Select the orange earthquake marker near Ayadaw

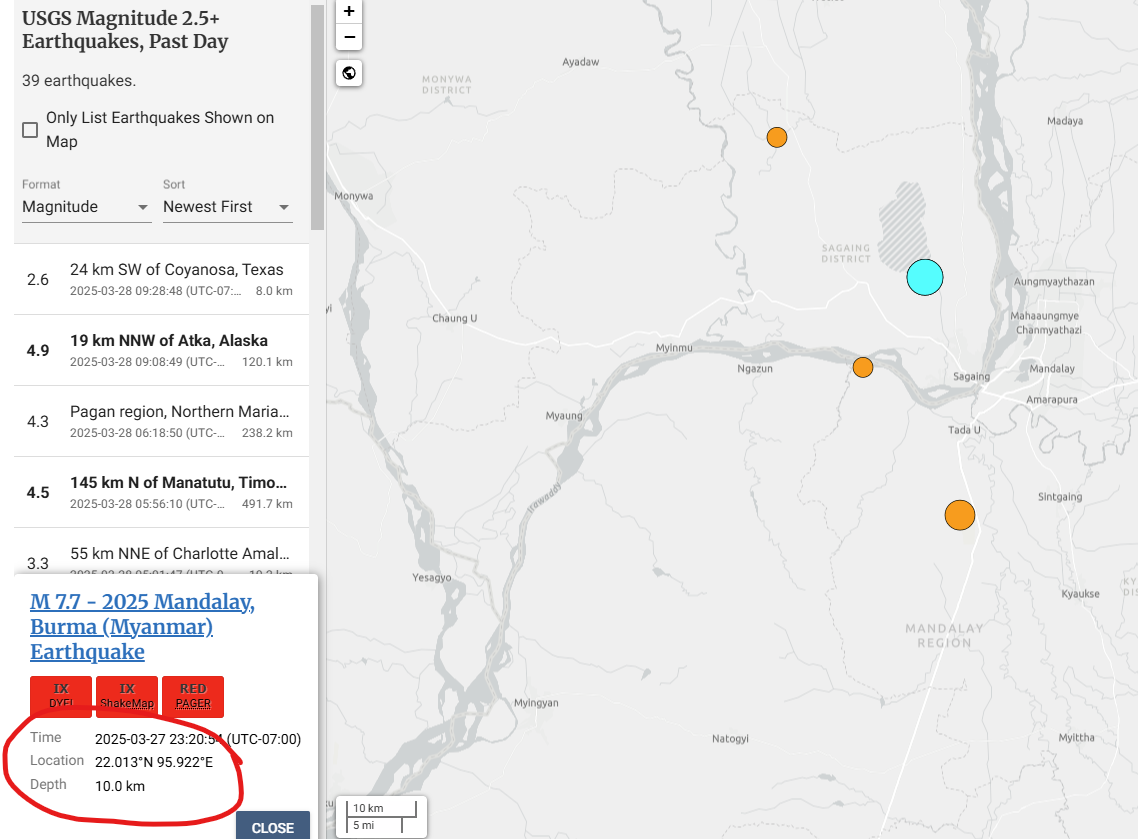(777, 137)
